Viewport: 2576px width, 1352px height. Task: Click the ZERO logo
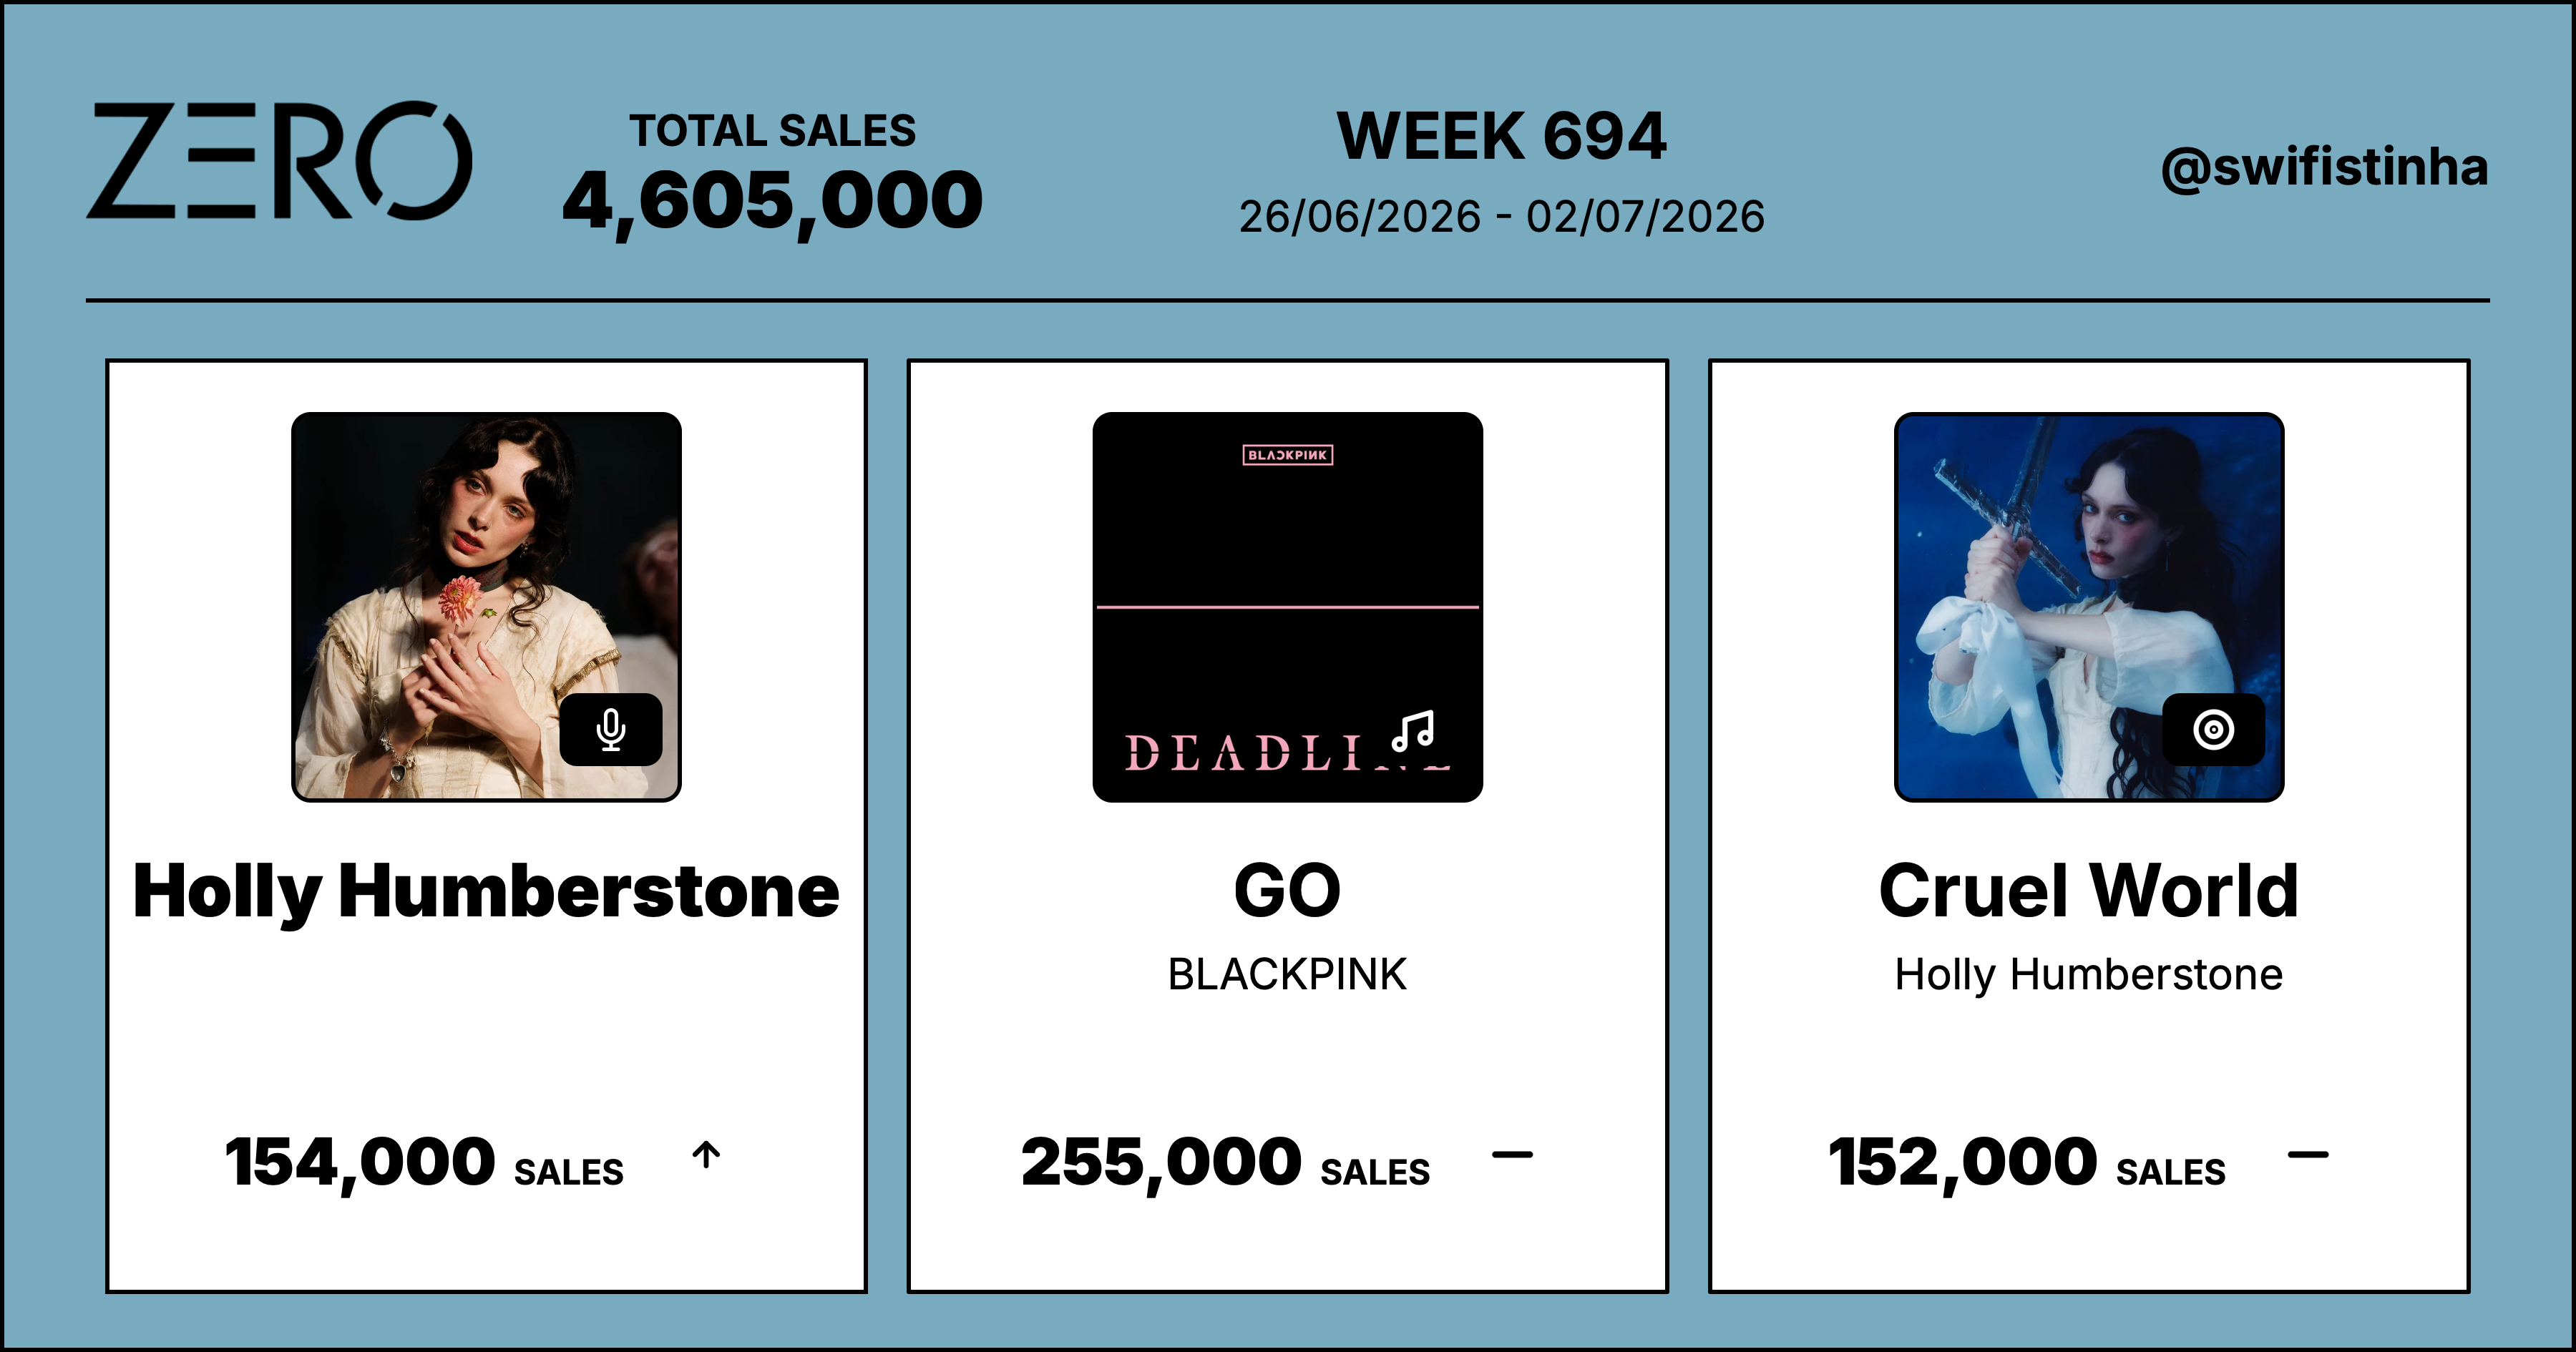[279, 160]
